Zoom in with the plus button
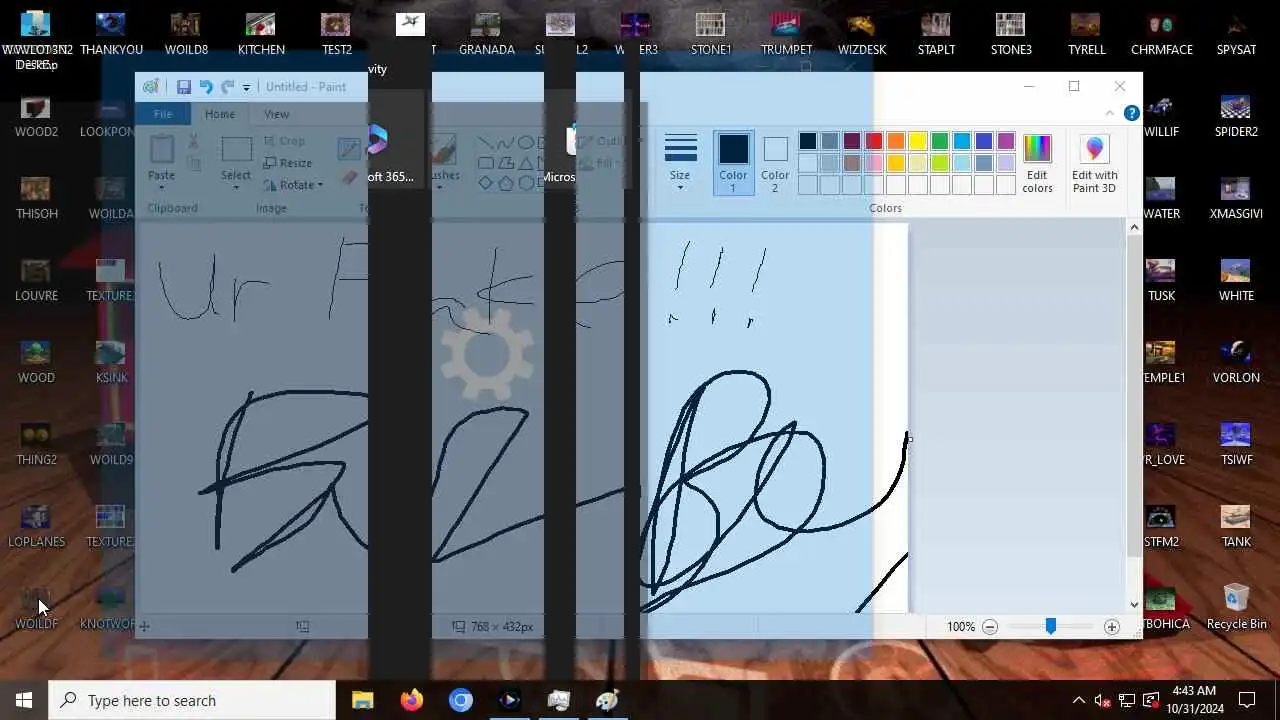1280x720 pixels. coord(1111,627)
